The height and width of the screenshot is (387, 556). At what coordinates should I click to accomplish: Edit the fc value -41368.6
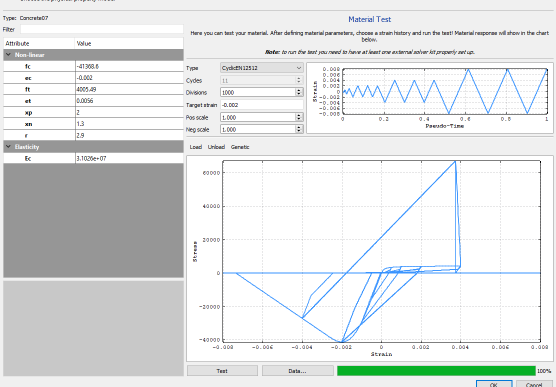click(129, 66)
